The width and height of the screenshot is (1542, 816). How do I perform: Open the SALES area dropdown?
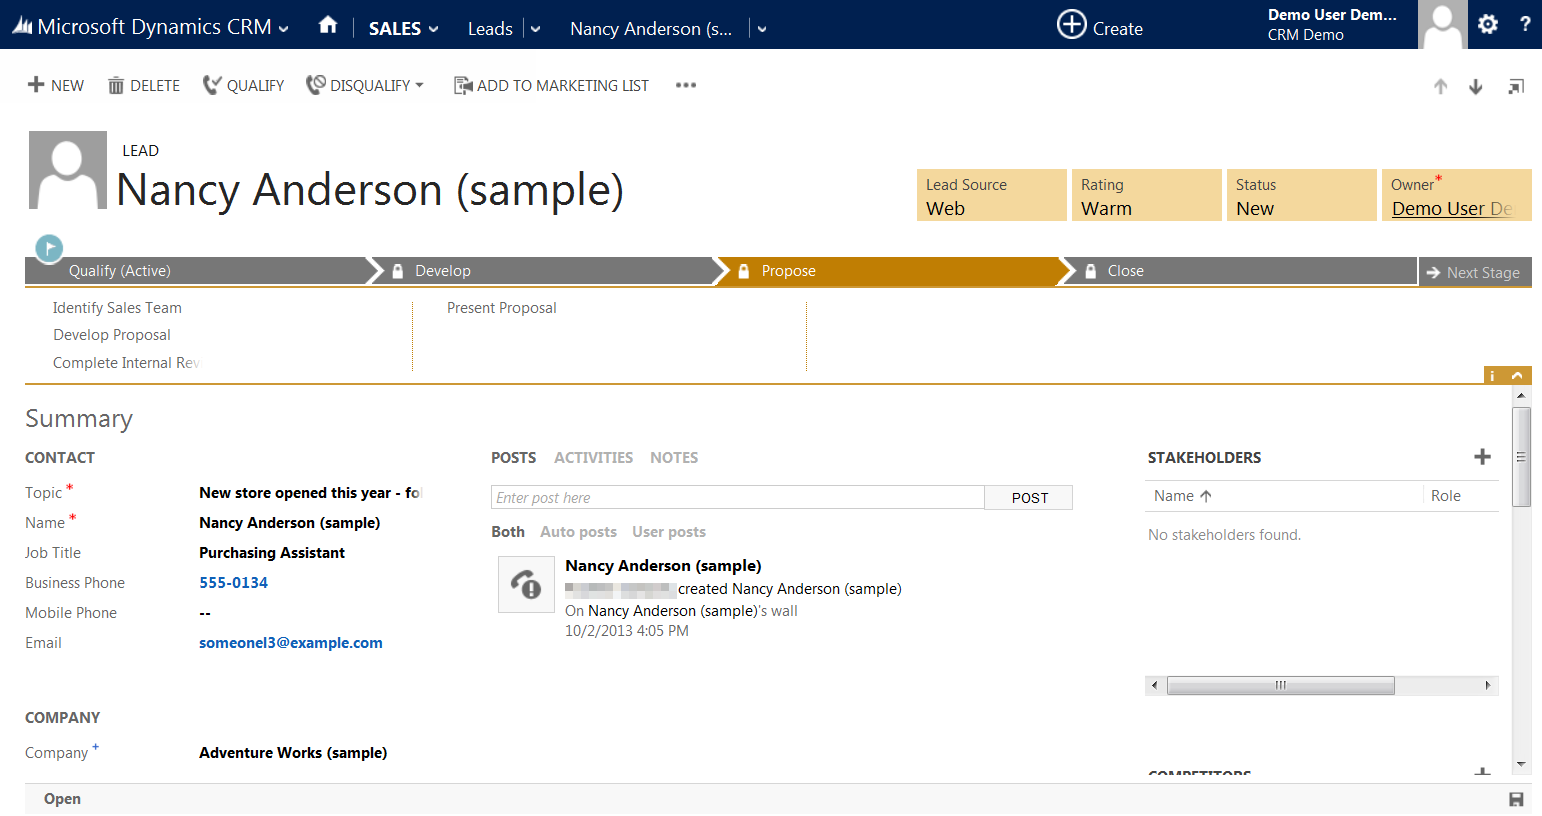tap(434, 29)
